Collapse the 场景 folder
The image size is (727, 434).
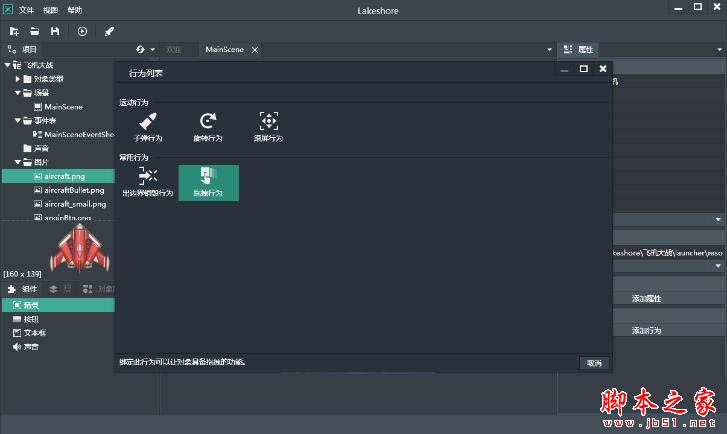(18, 93)
